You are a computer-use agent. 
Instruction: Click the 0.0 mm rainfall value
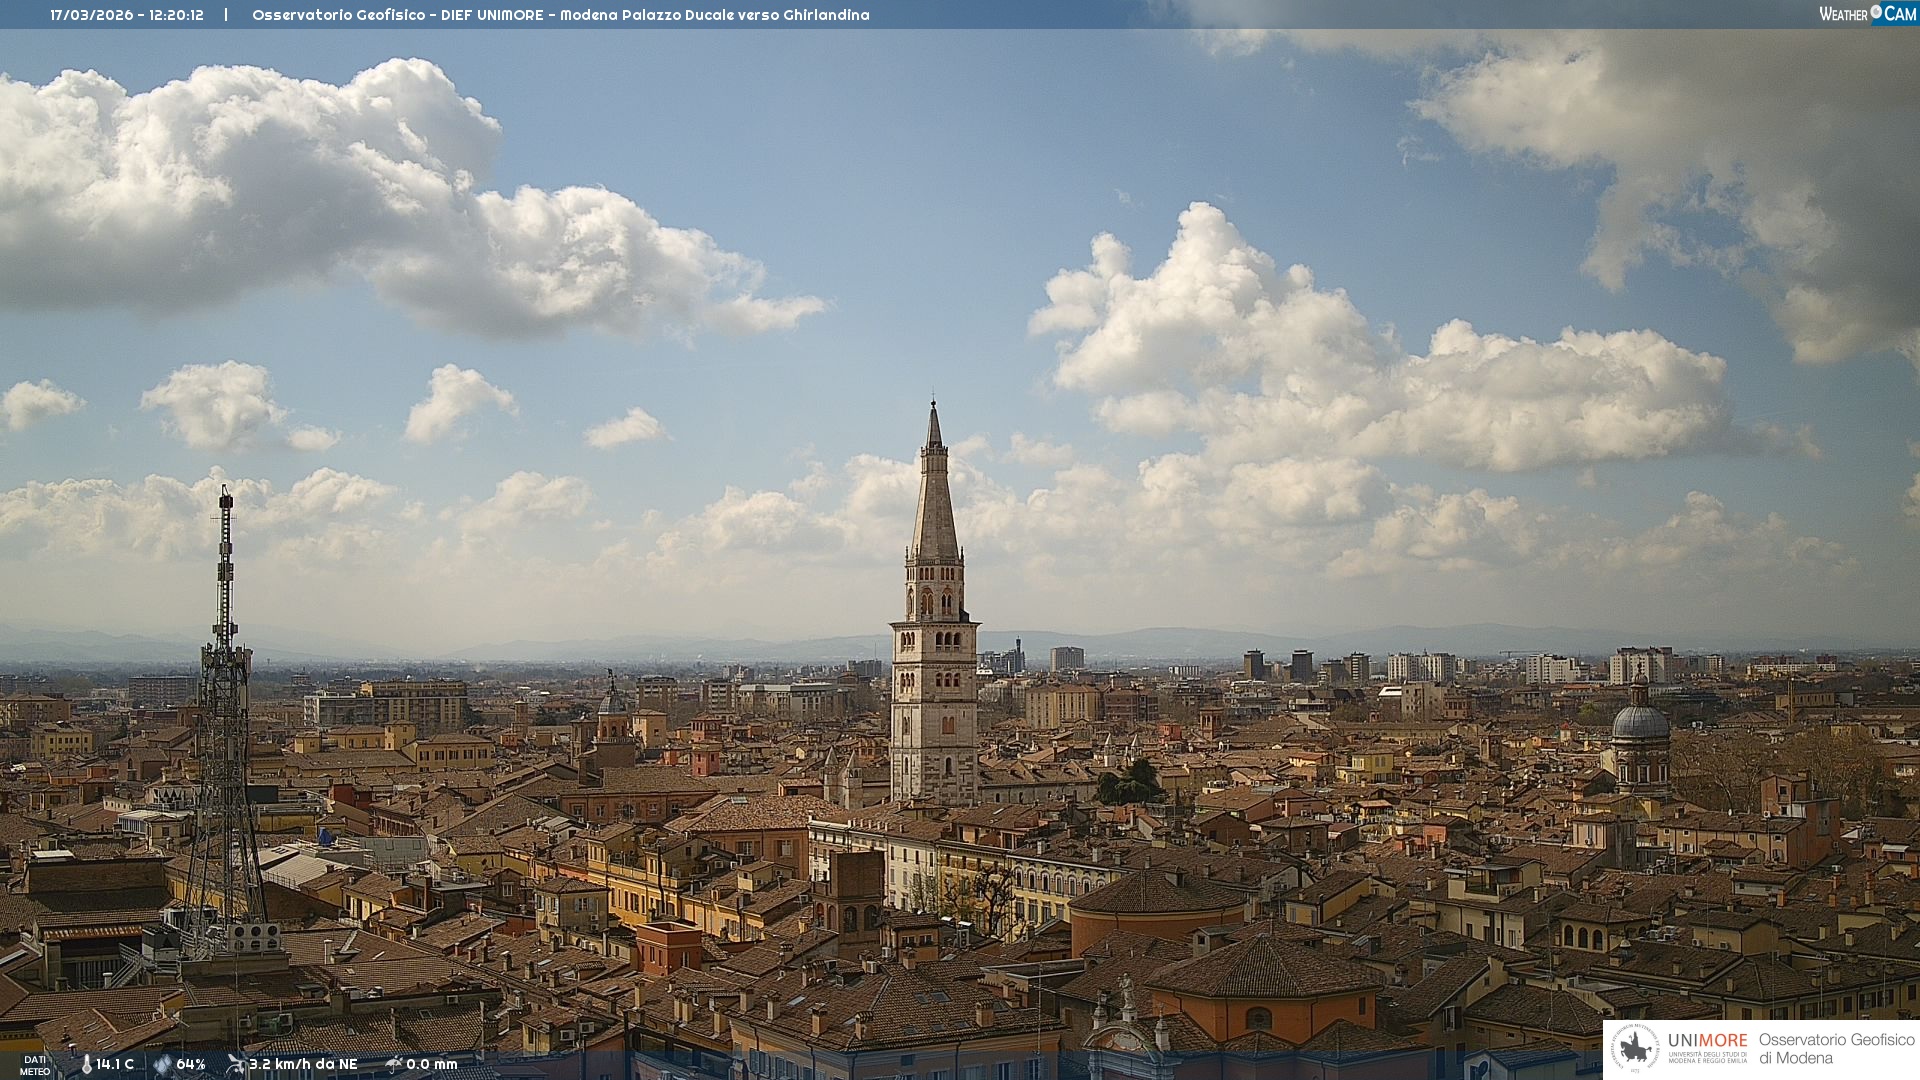(432, 1064)
